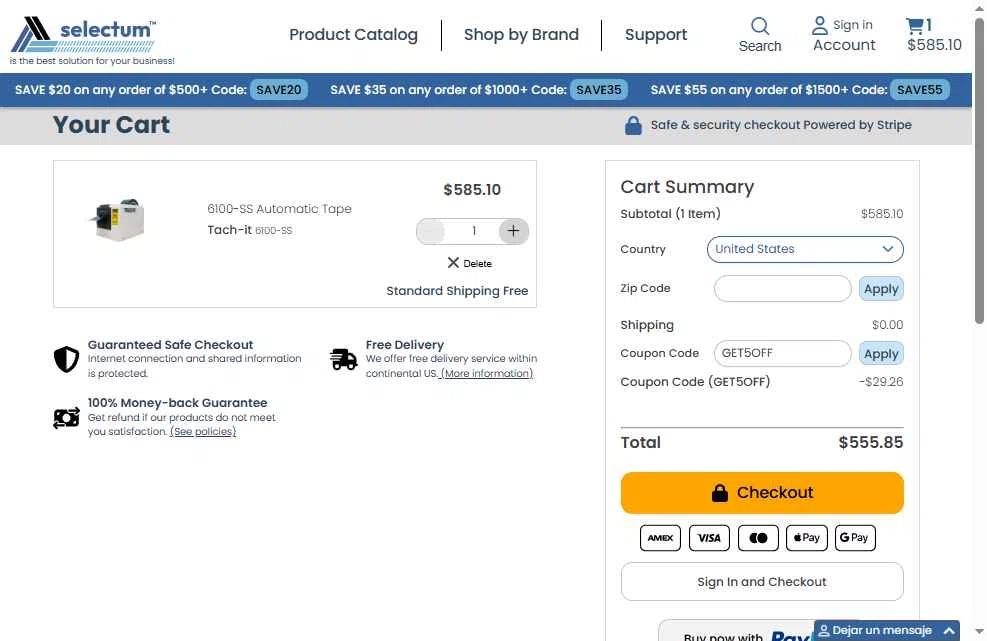987x641 pixels.
Task: Click the Google Pay icon
Action: [855, 538]
